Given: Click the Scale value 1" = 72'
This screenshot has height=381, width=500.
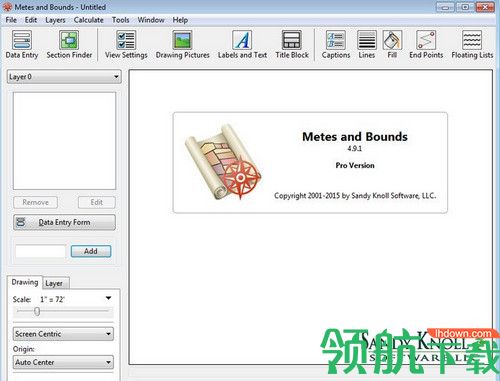Looking at the screenshot, I should tap(52, 299).
